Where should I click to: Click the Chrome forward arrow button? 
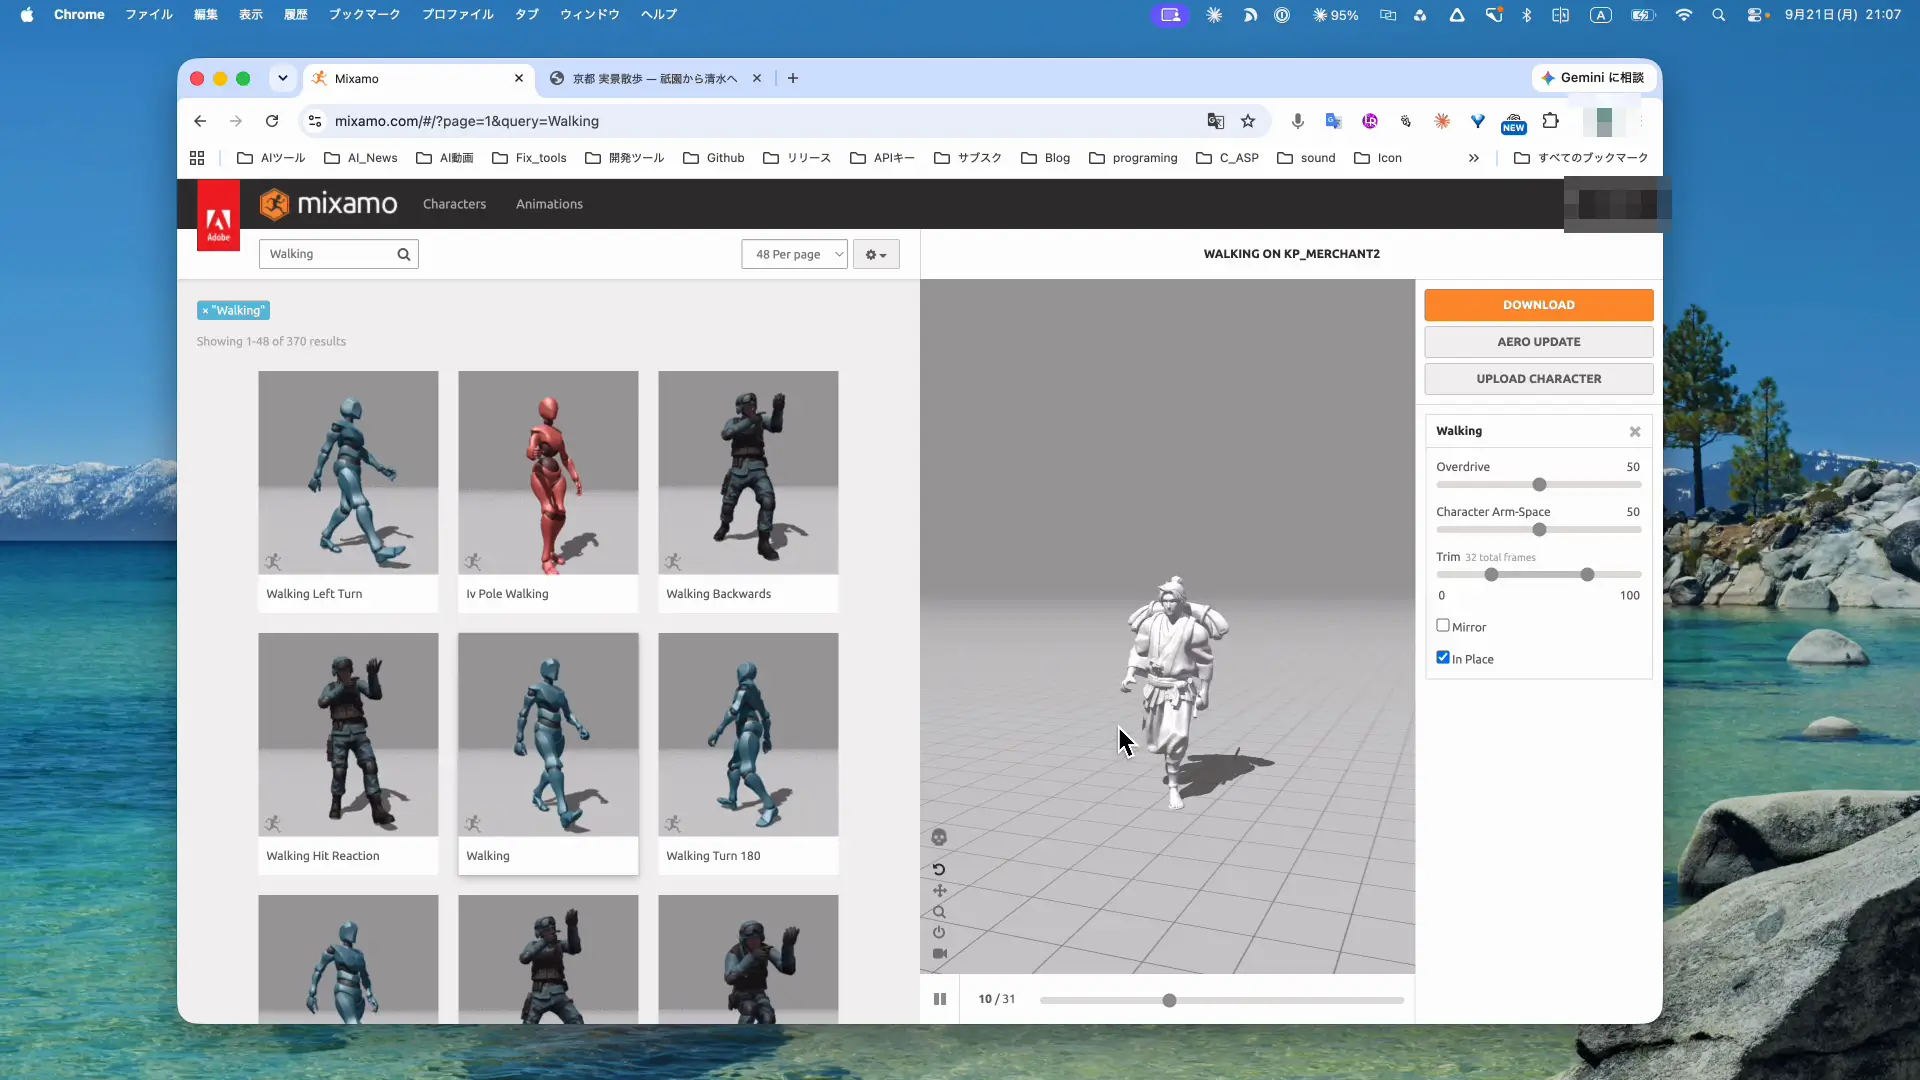click(x=236, y=121)
